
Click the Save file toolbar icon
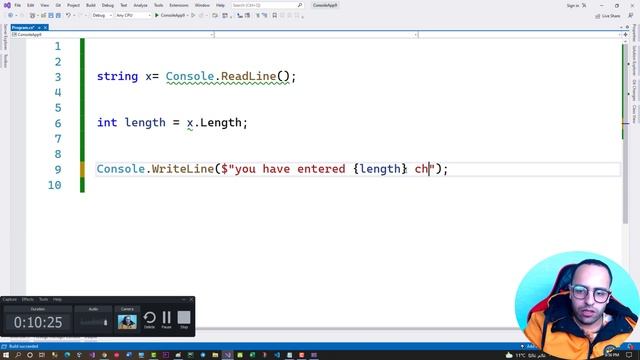[x=51, y=15]
